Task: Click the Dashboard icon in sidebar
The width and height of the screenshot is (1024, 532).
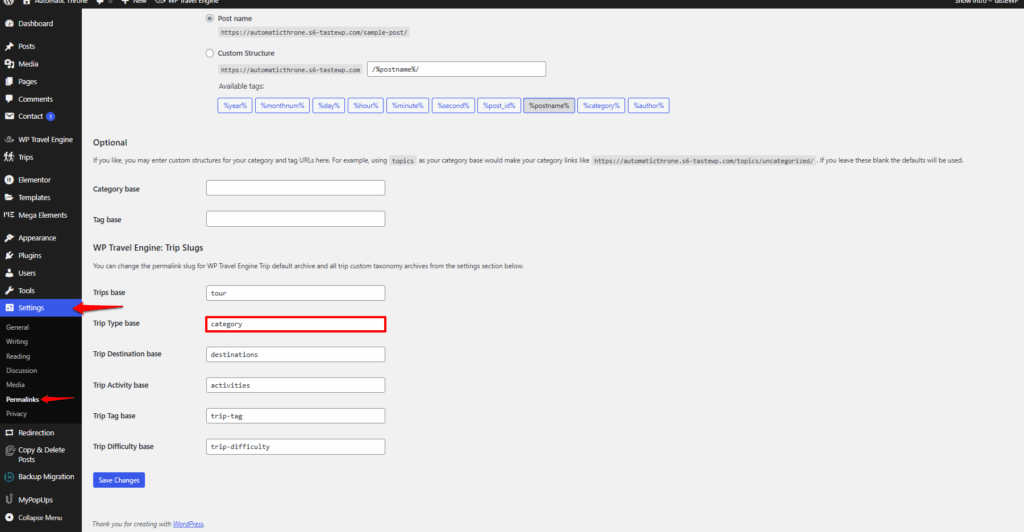Action: click(9, 23)
